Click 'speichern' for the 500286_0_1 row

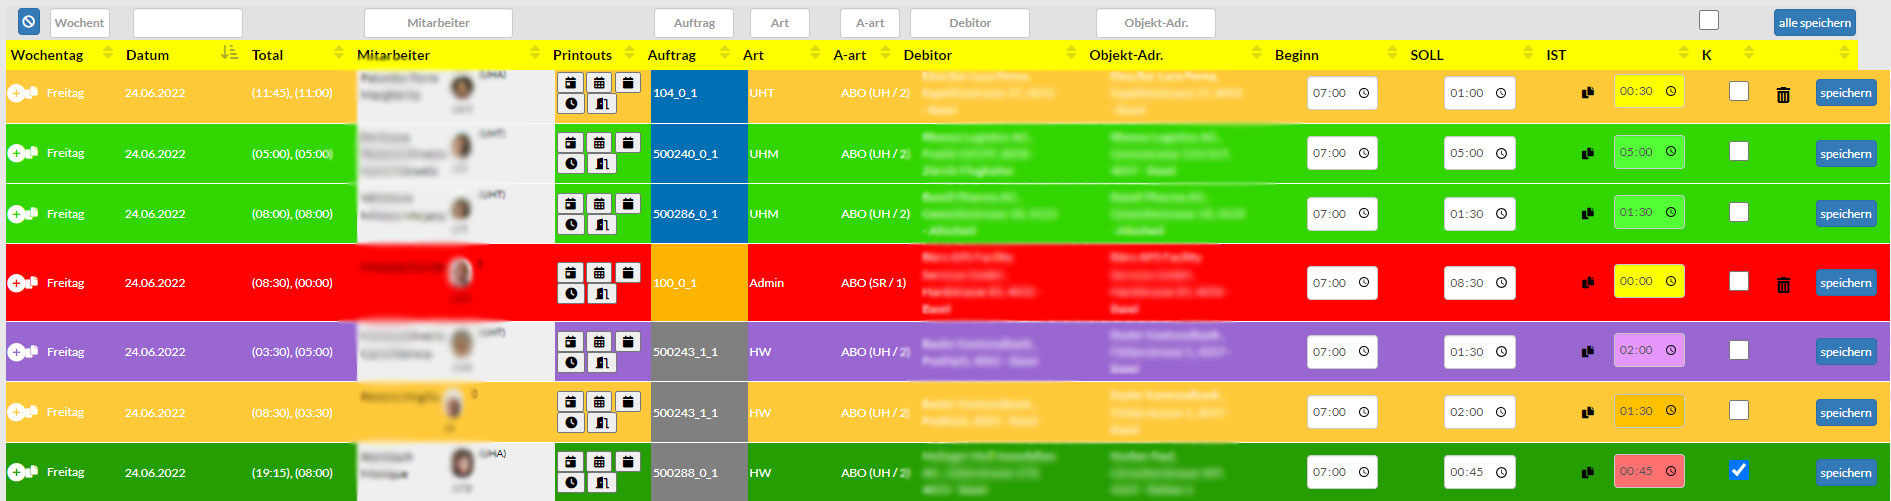[x=1845, y=214]
